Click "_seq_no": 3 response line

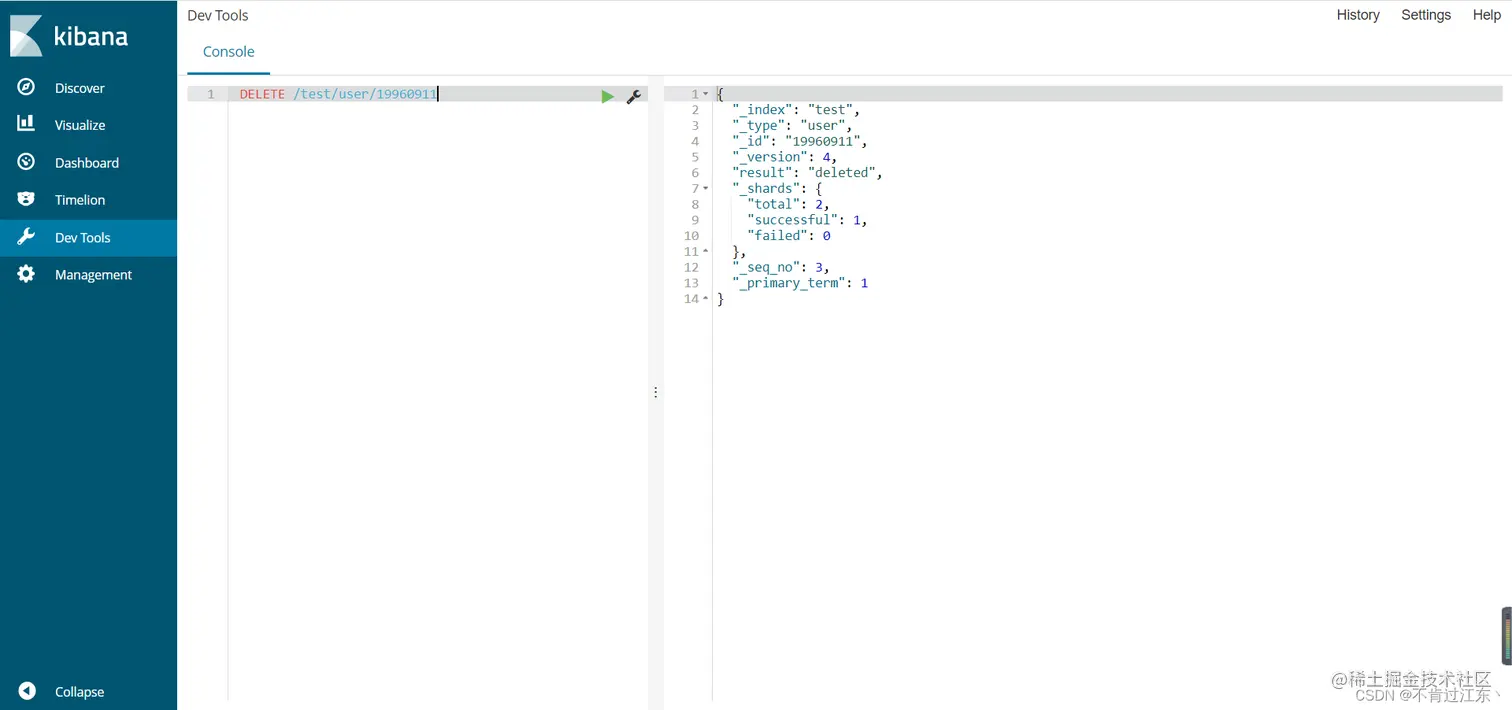[780, 267]
